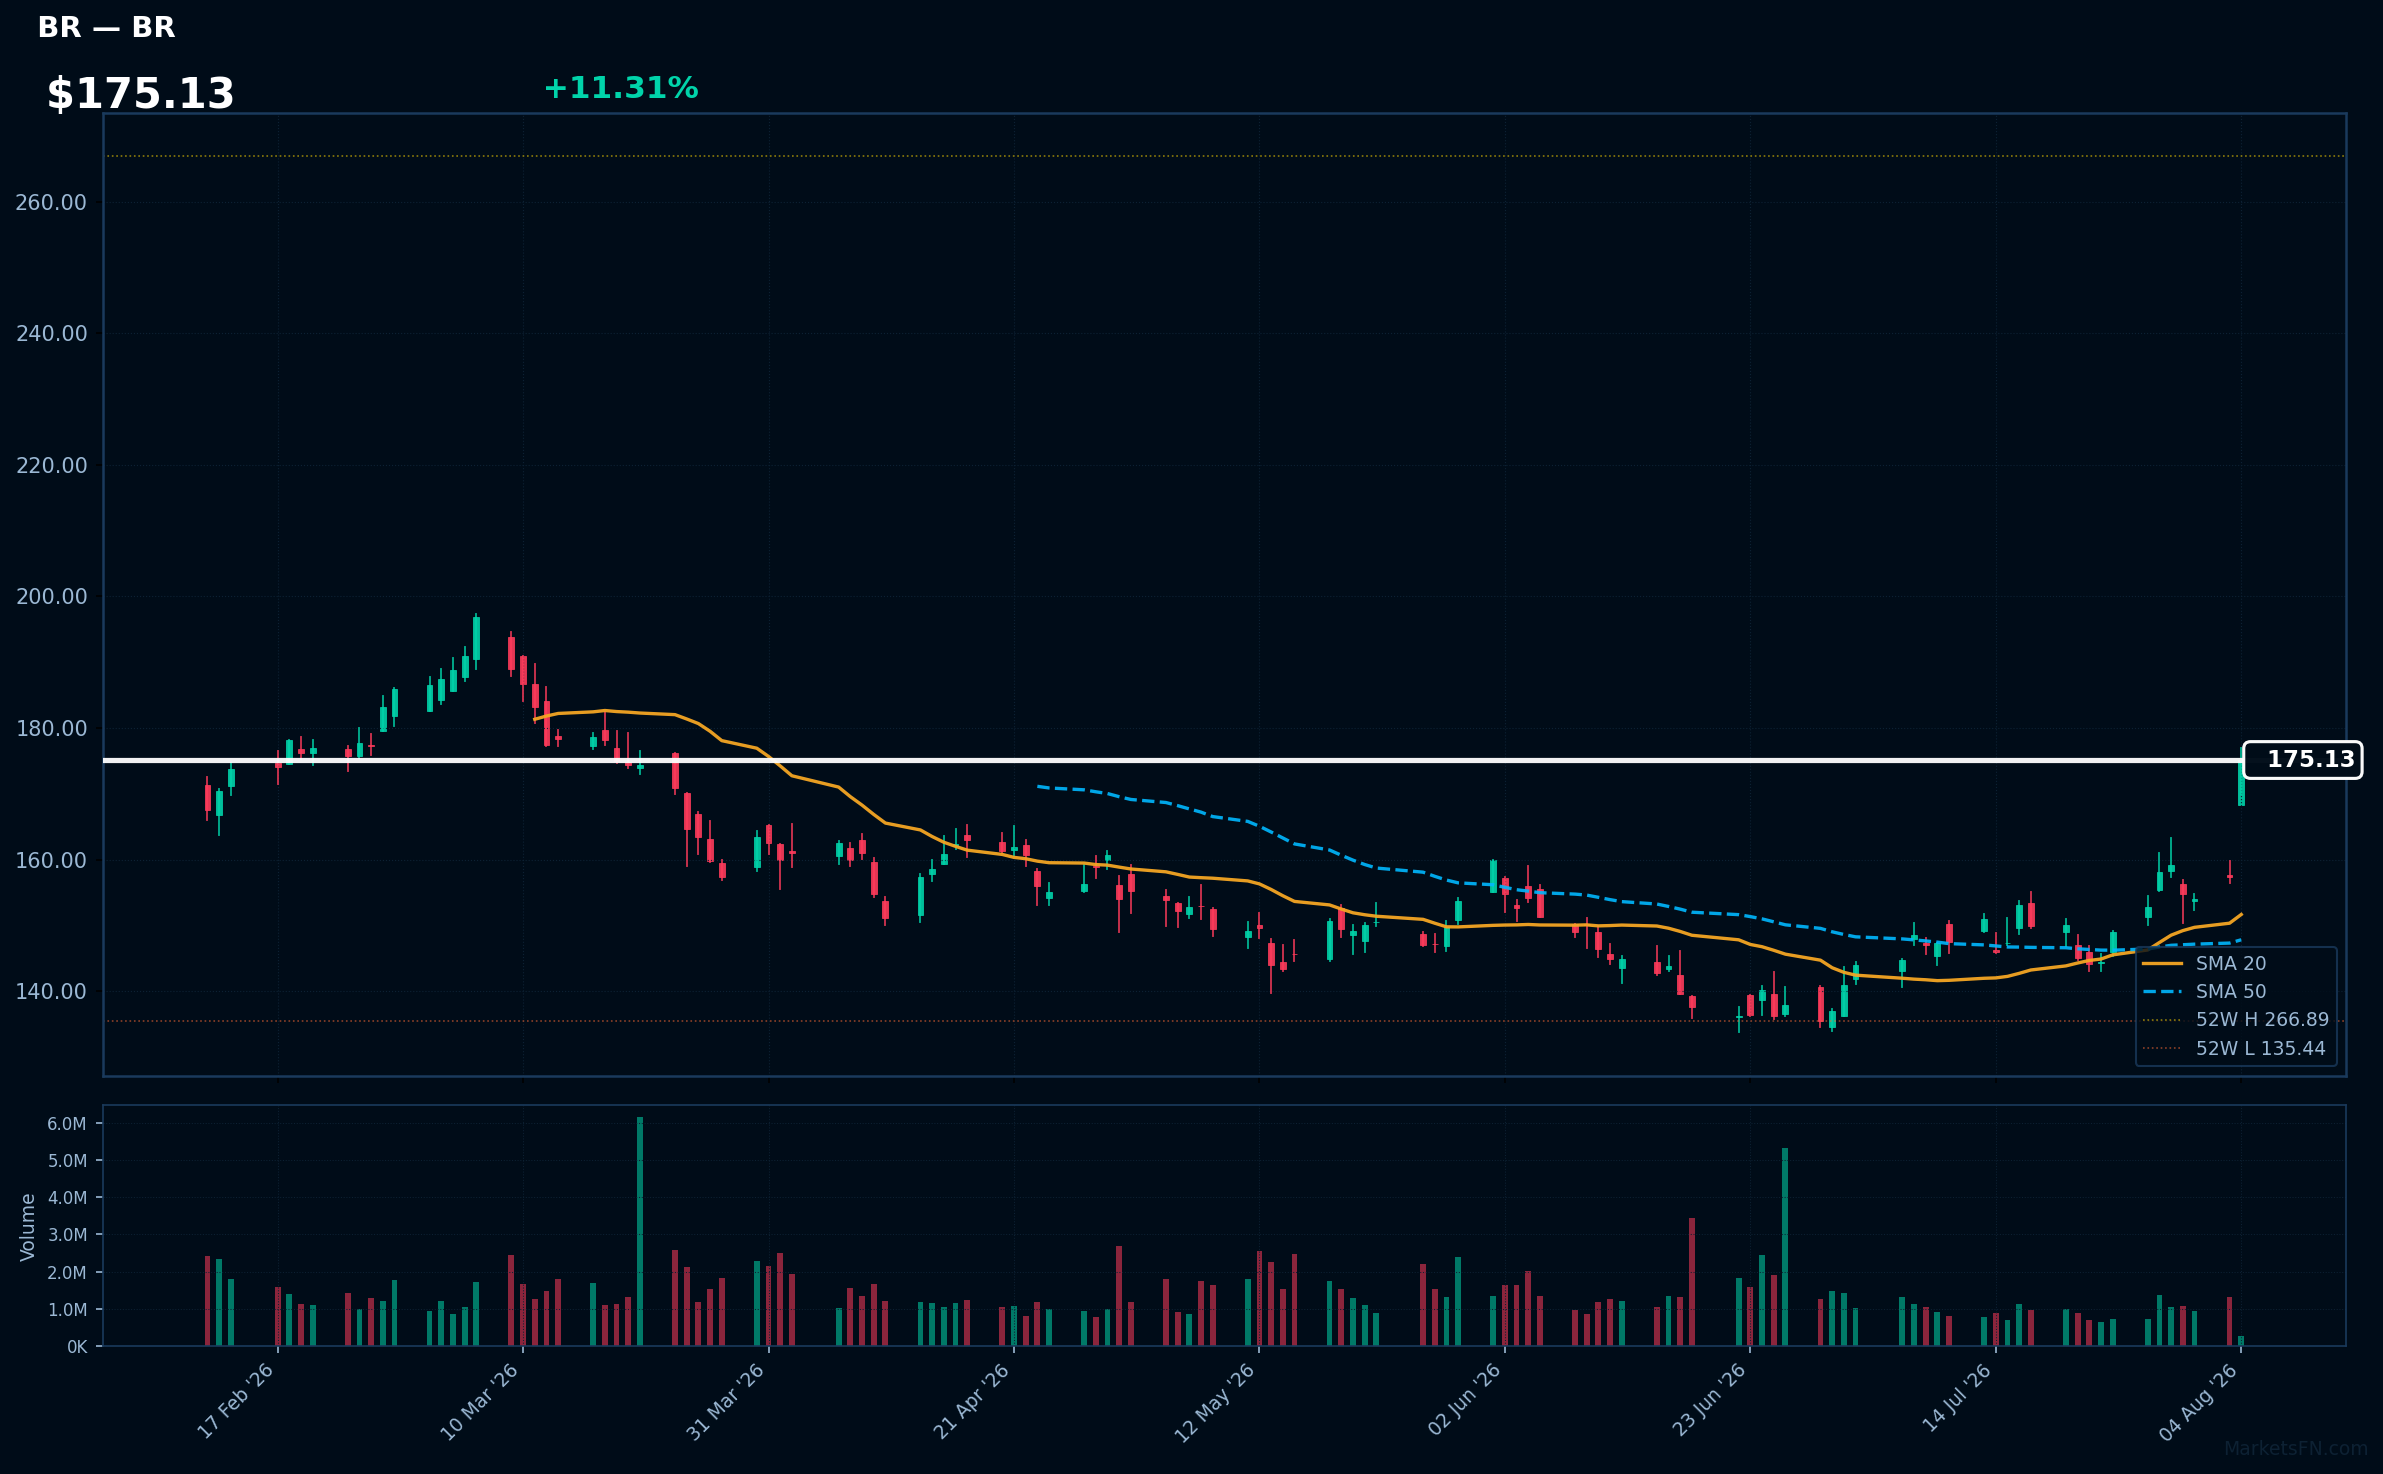
Task: Click the BR — BR ticker title
Action: point(106,28)
